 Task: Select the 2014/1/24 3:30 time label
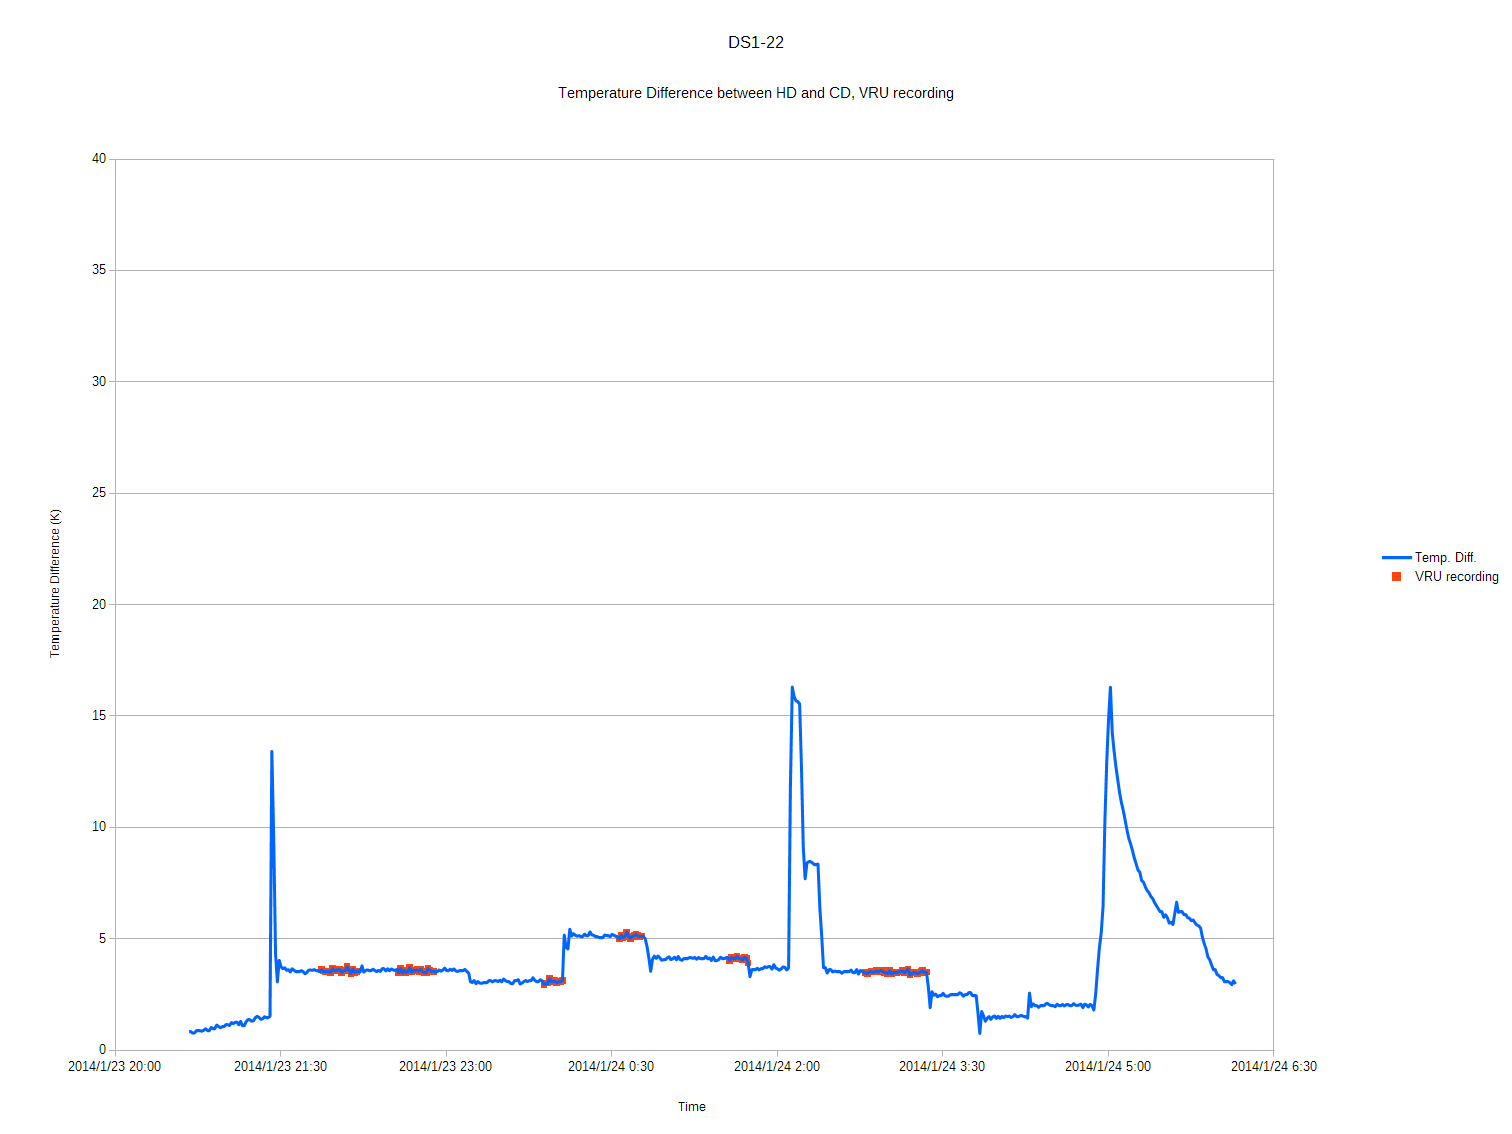942,1067
